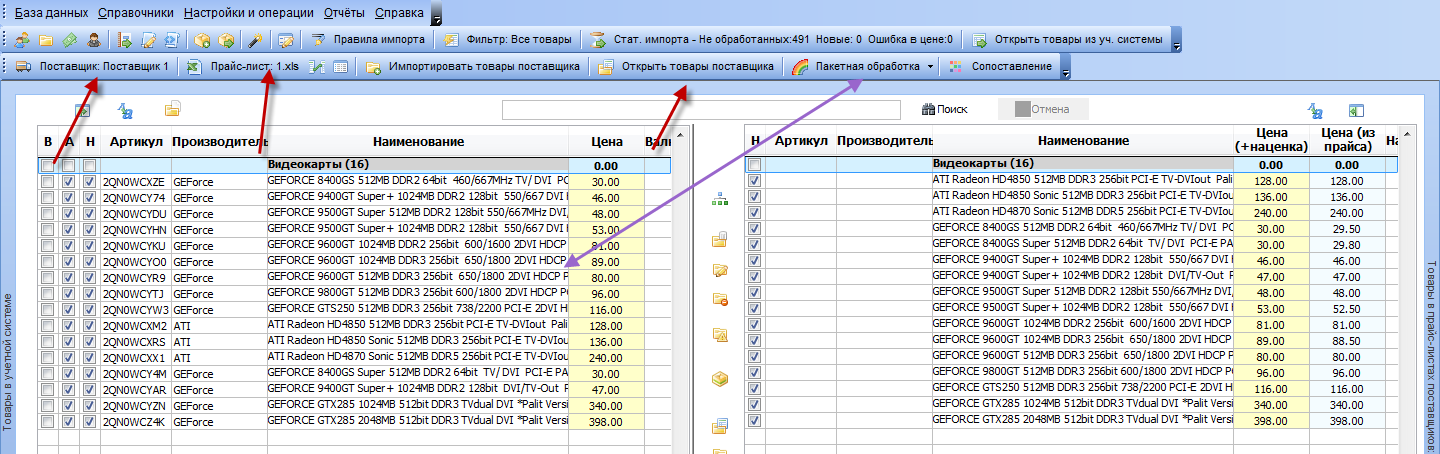Open the Пакетная обработка dropdown arrow
This screenshot has width=1440, height=454.
pos(930,67)
